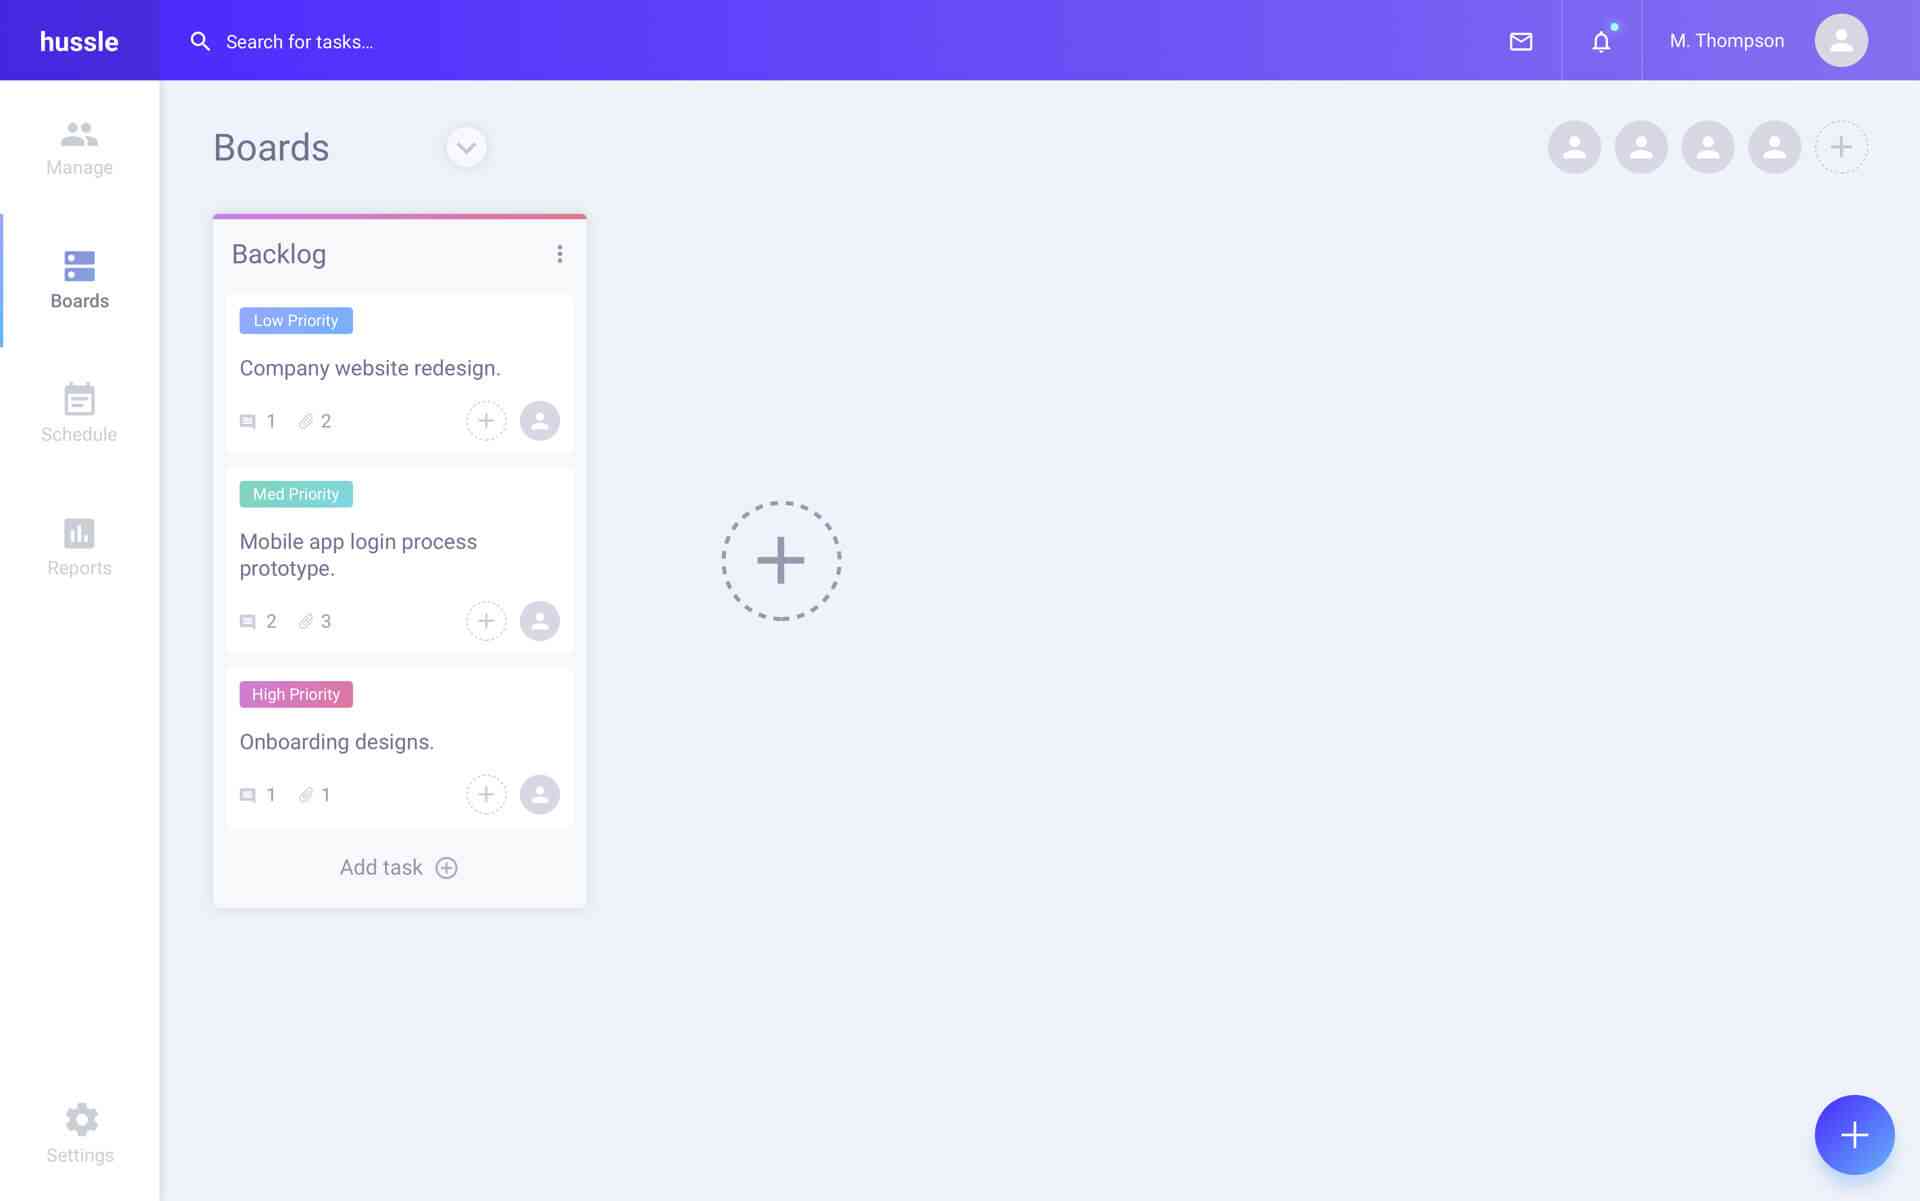Expand the Backlog card options menu
1920x1201 pixels.
click(560, 255)
